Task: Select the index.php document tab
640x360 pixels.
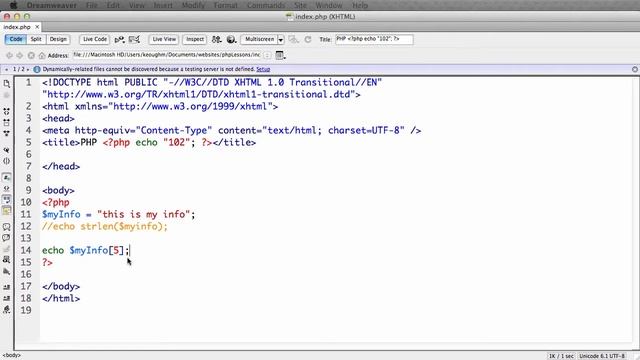Action: click(17, 27)
